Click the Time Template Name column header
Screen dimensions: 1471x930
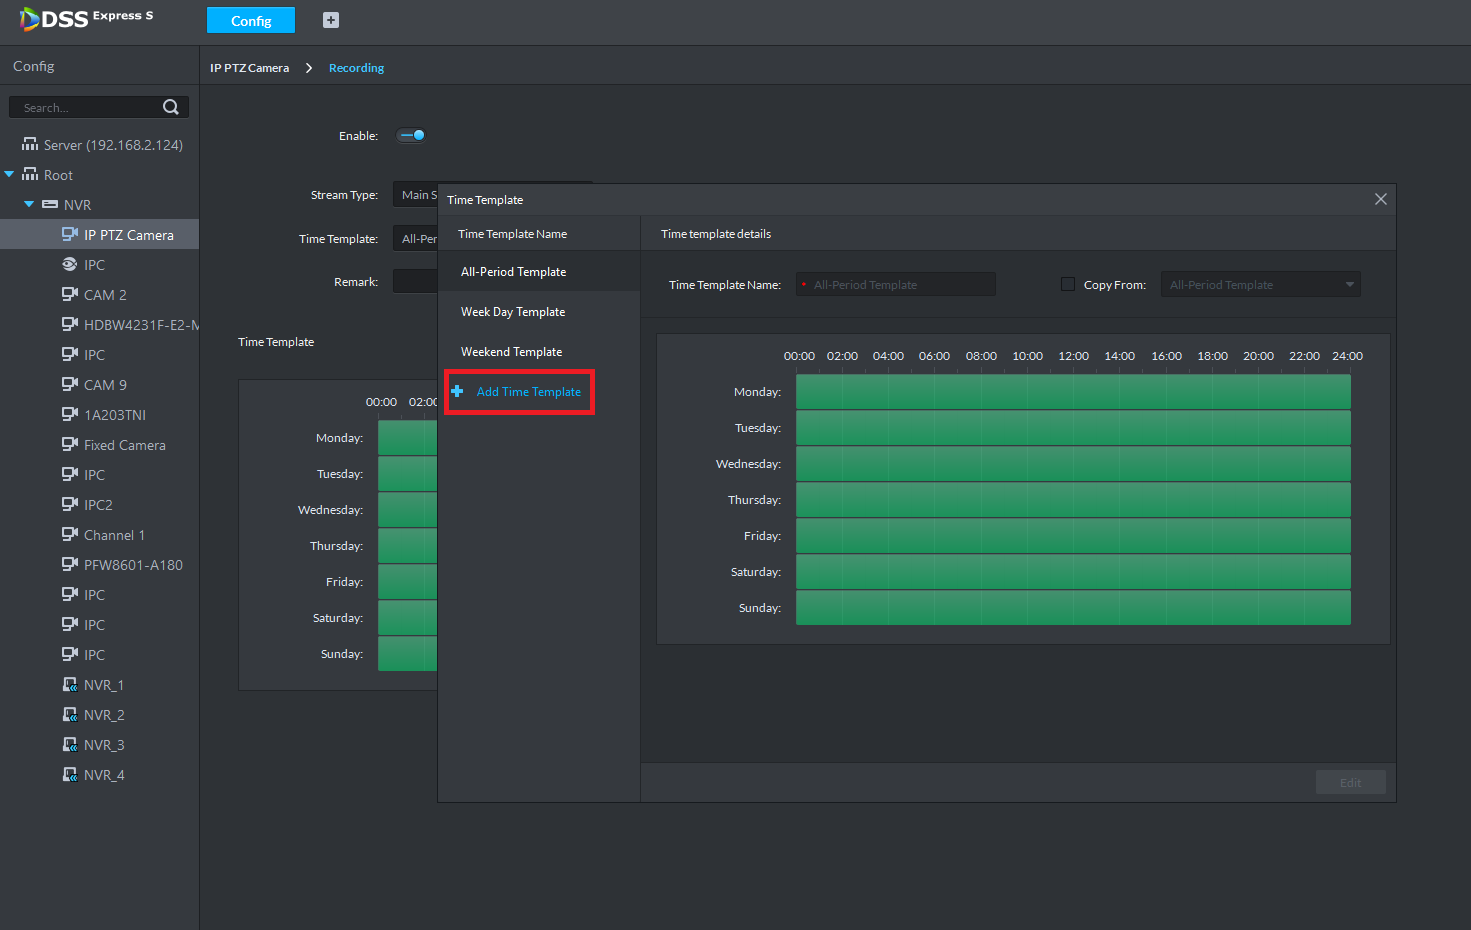(512, 234)
